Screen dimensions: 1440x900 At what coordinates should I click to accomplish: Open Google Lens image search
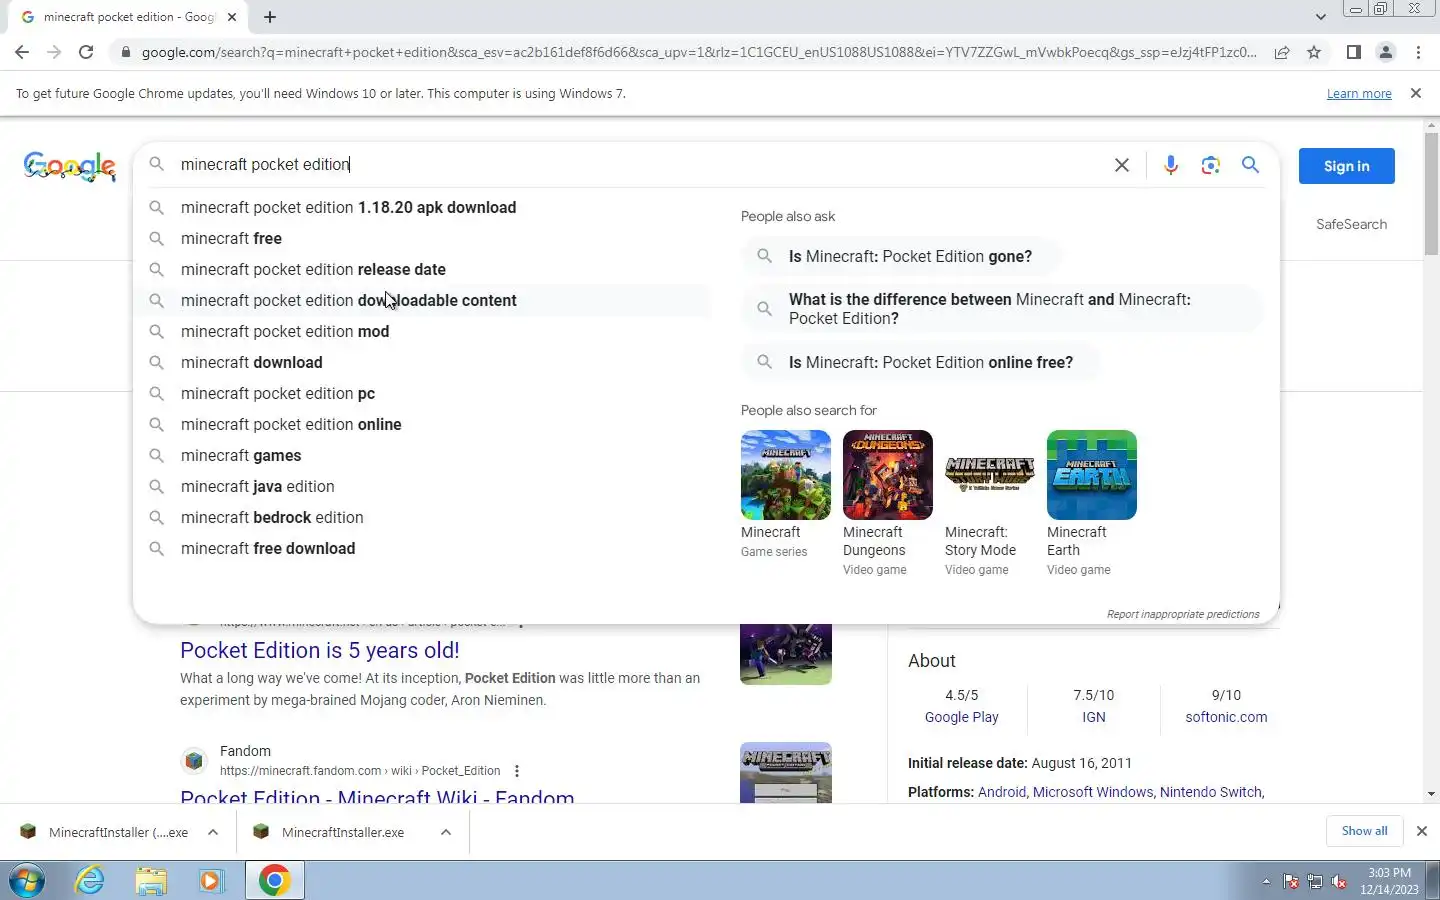click(1211, 165)
